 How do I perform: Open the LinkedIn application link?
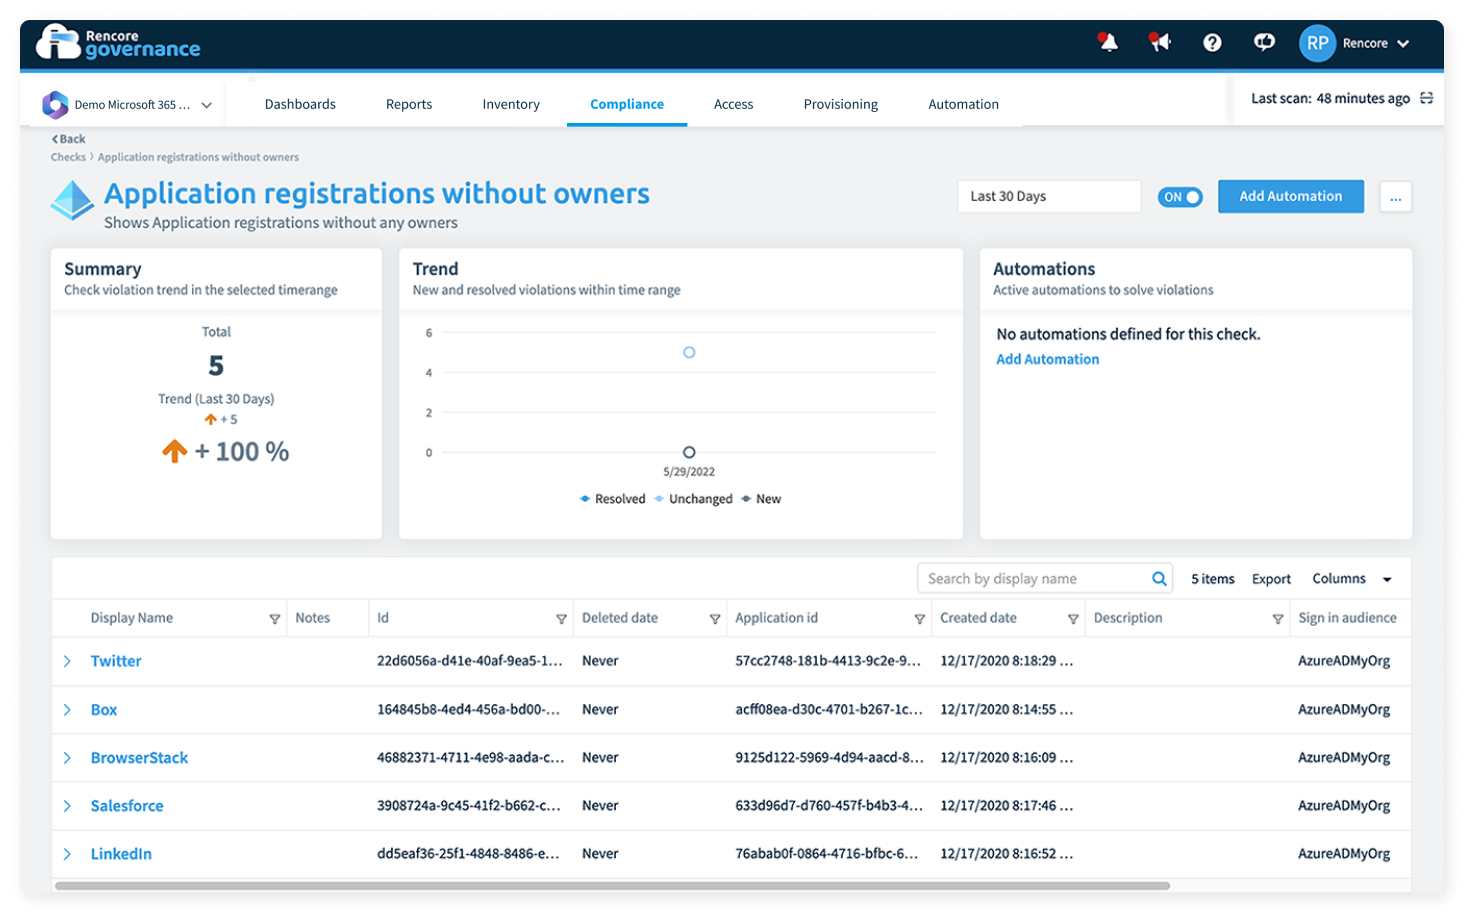(121, 854)
